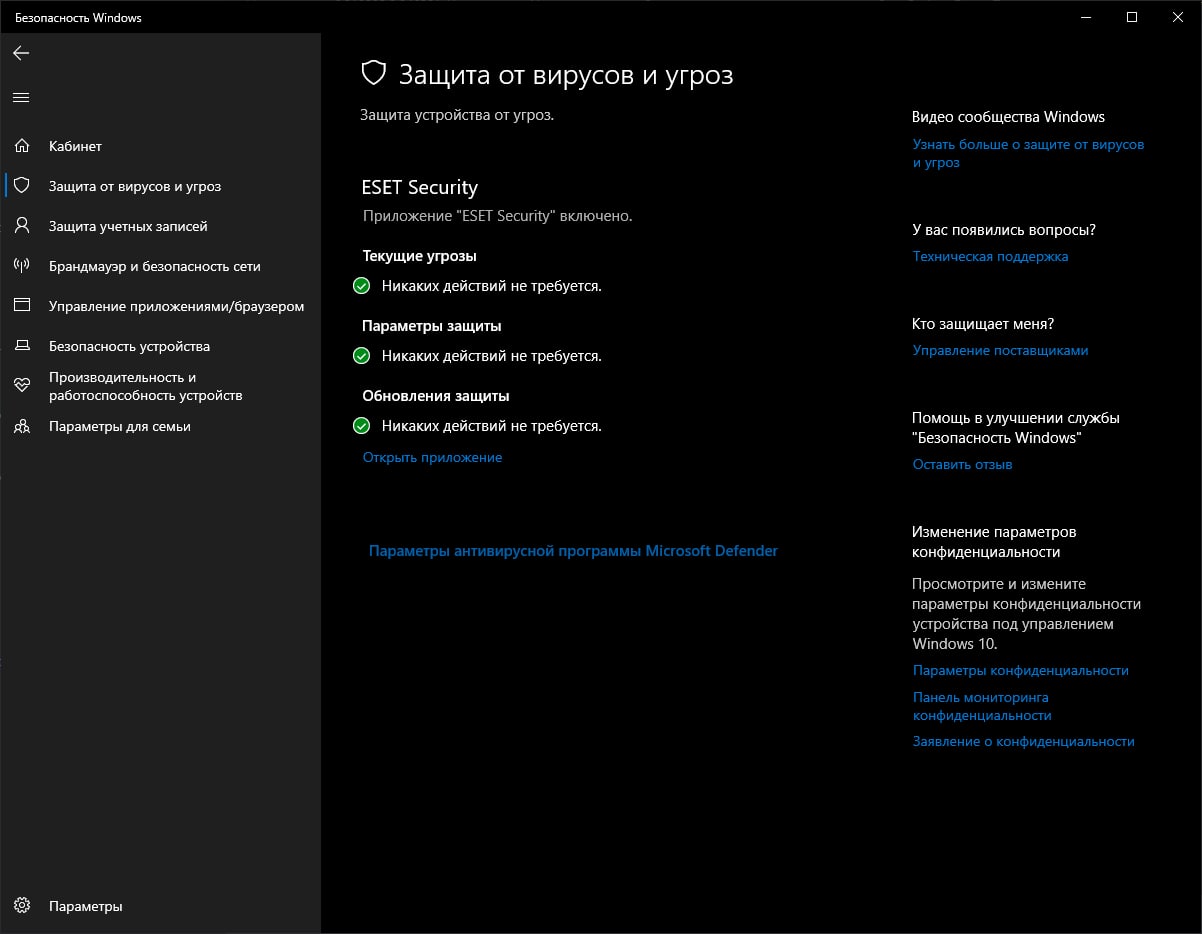1202x934 pixels.
Task: Click the laptop icon for device security
Action: [22, 346]
